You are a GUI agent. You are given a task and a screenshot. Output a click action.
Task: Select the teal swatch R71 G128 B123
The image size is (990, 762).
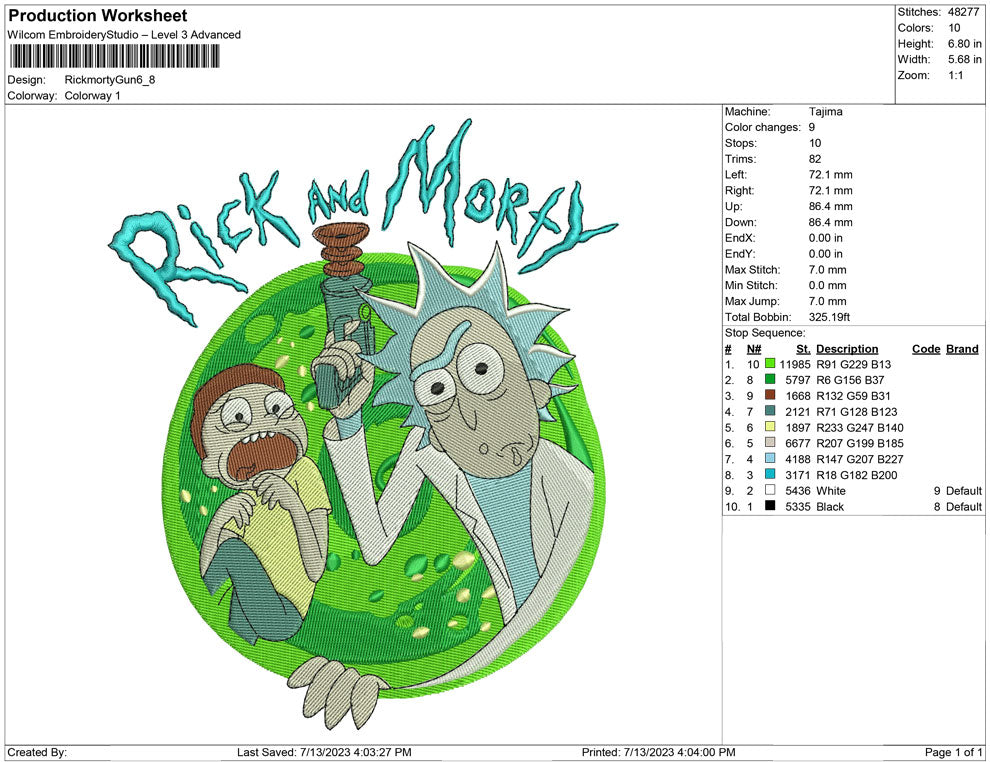770,411
